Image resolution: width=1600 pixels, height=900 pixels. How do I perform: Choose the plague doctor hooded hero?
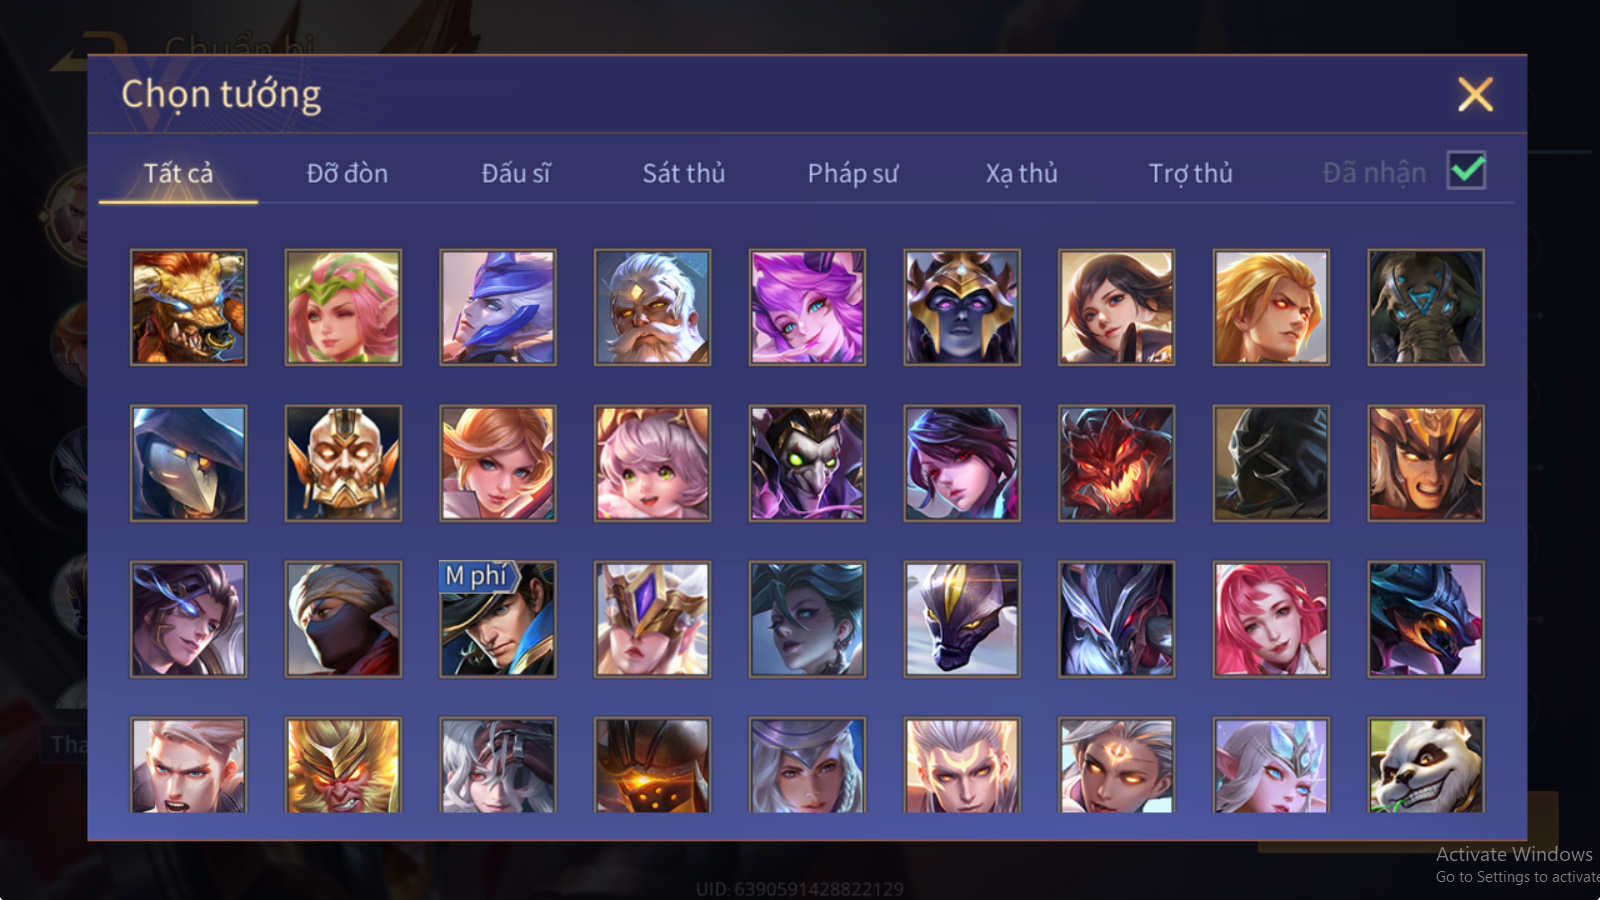click(x=188, y=463)
